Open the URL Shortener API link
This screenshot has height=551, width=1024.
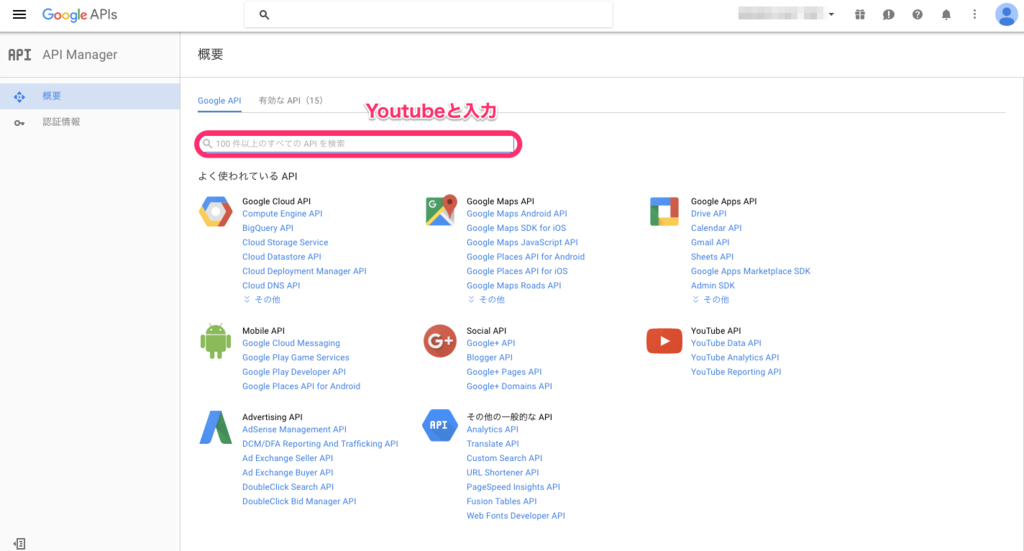502,472
